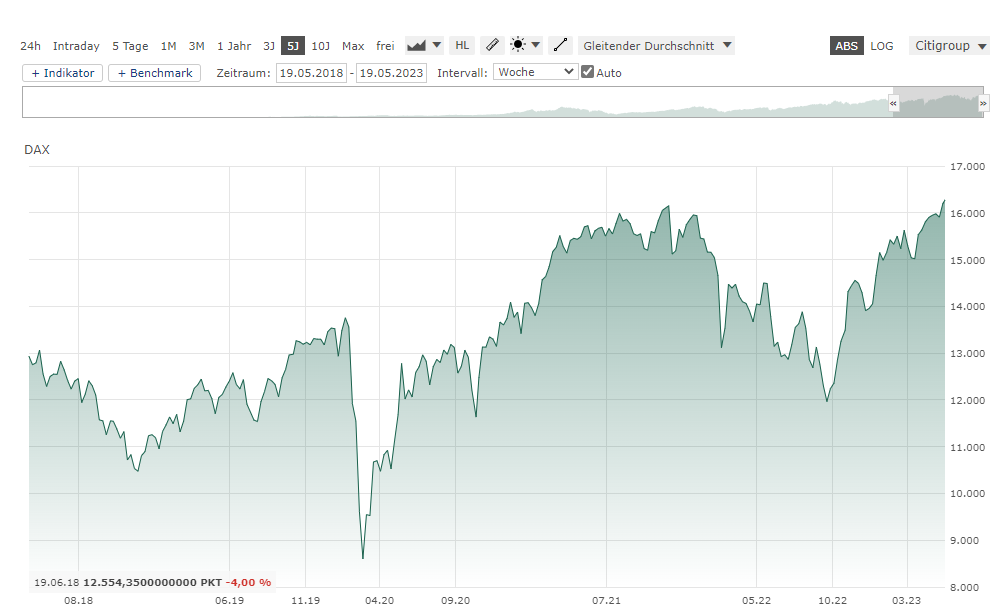
Task: Select the 5 Tage range
Action: [x=130, y=46]
